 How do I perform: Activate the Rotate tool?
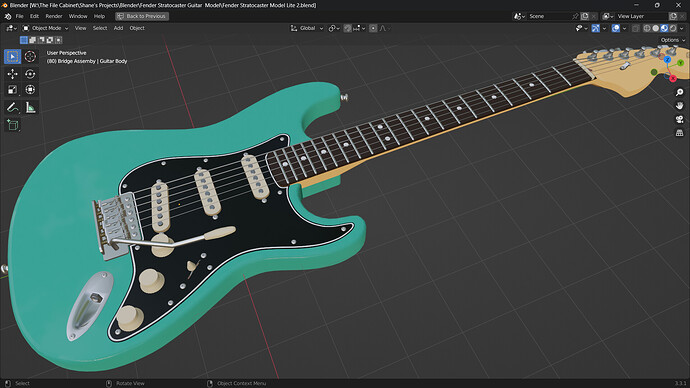coord(30,73)
